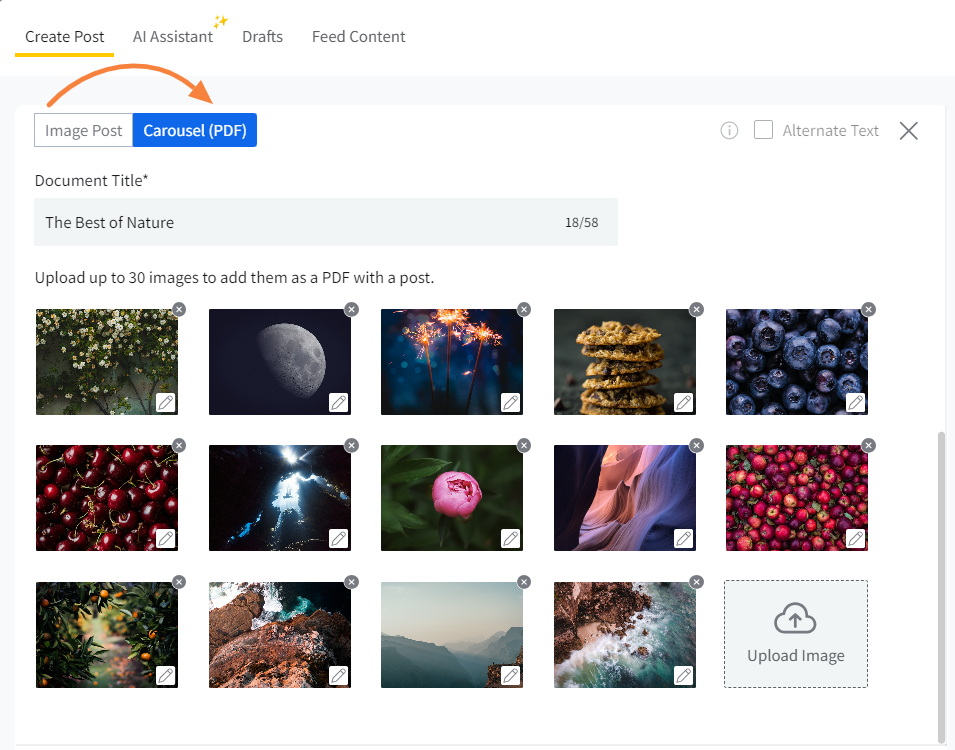This screenshot has width=955, height=750.
Task: Select the Create Post tab
Action: tap(64, 37)
